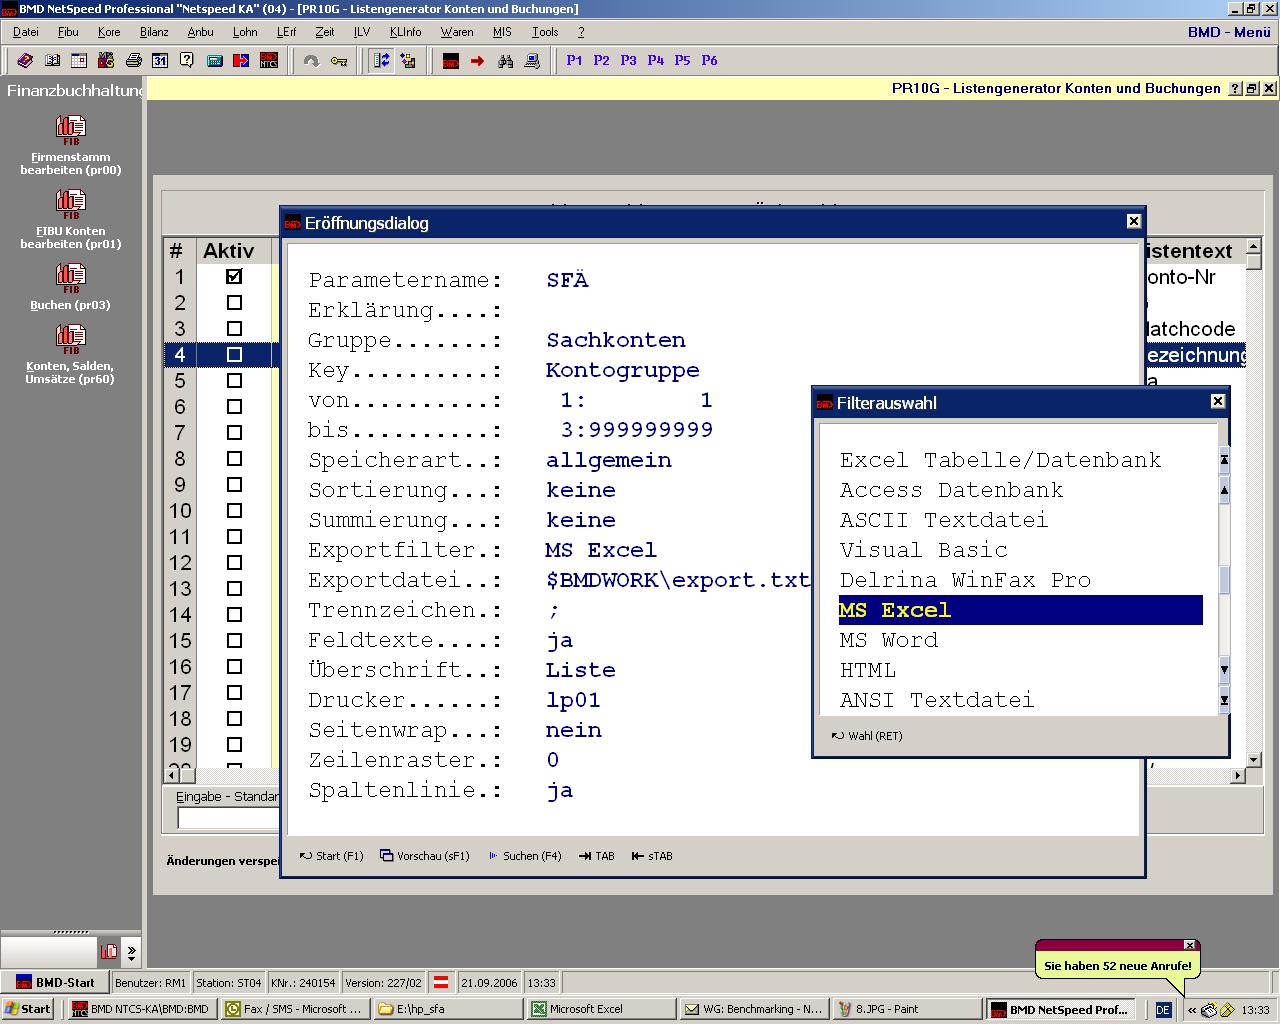Click Start (F1) button in dialog
Viewport: 1280px width, 1024px height.
[x=331, y=856]
